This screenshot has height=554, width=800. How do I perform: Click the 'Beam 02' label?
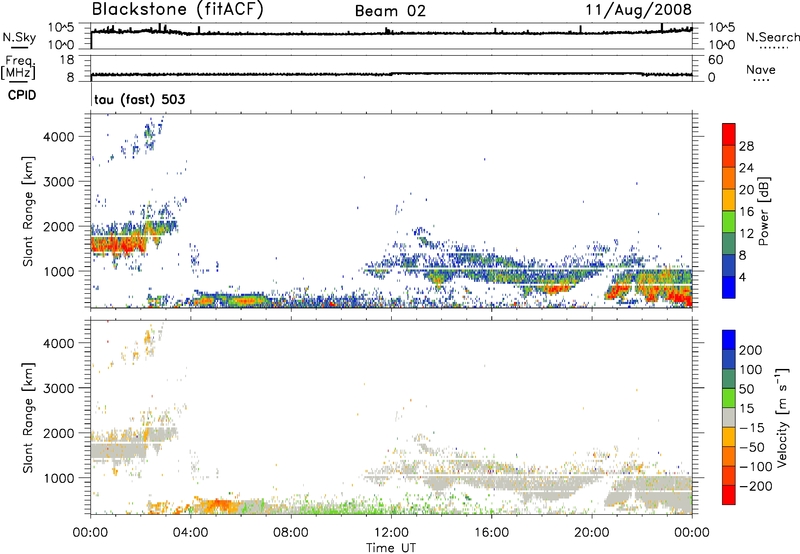coord(390,11)
